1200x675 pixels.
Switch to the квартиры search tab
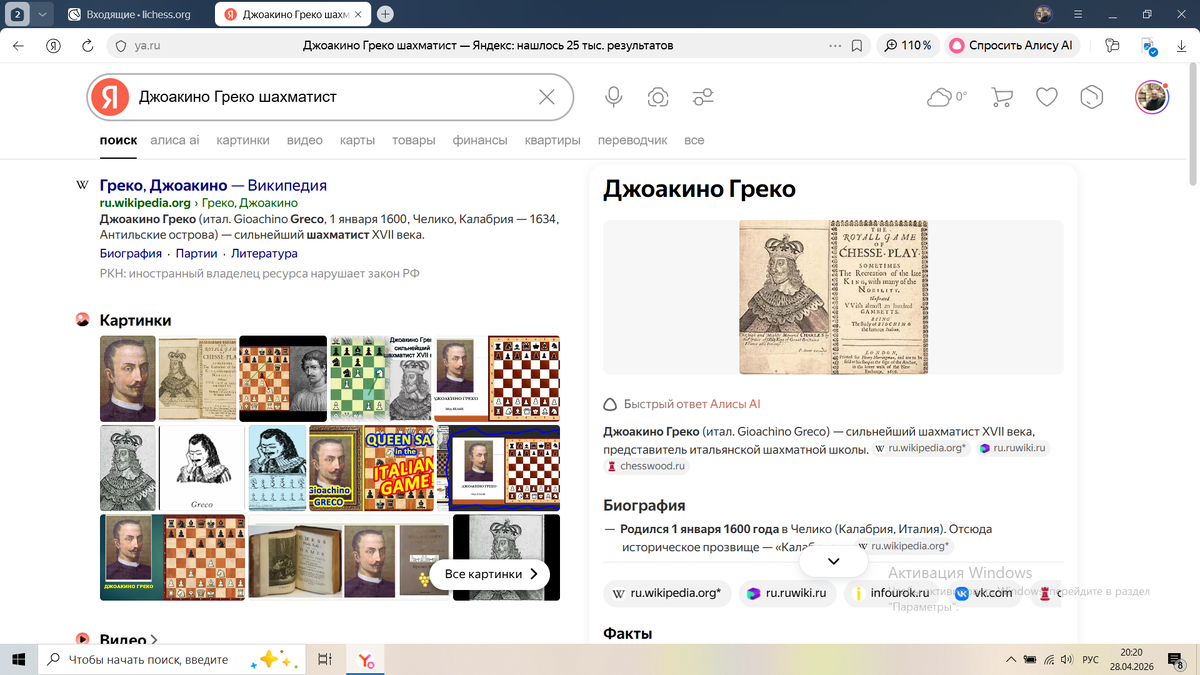coord(553,140)
